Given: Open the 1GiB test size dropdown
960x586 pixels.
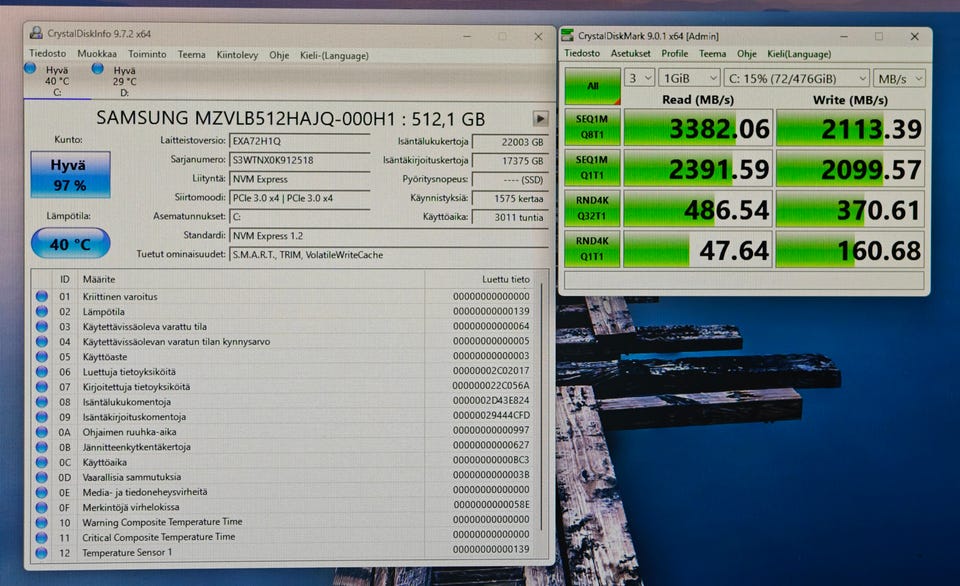Looking at the screenshot, I should click(688, 78).
